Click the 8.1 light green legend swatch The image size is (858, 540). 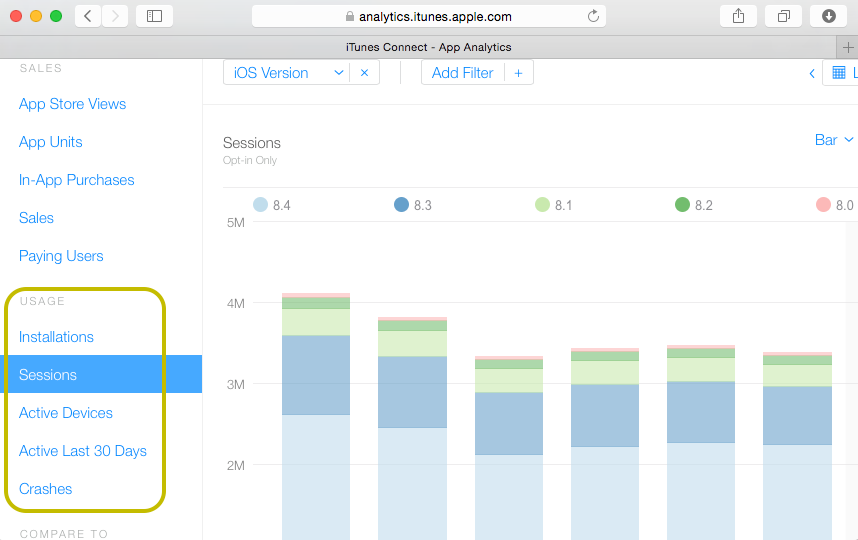click(x=542, y=205)
